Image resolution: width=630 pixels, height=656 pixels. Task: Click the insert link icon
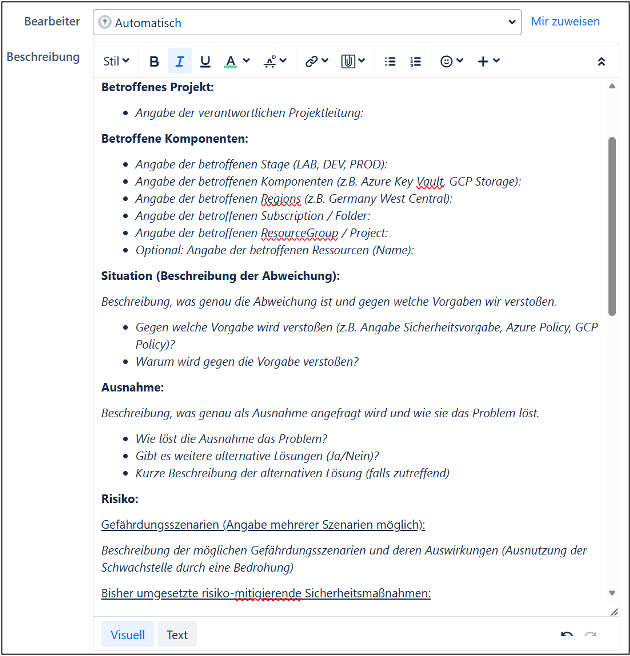317,62
